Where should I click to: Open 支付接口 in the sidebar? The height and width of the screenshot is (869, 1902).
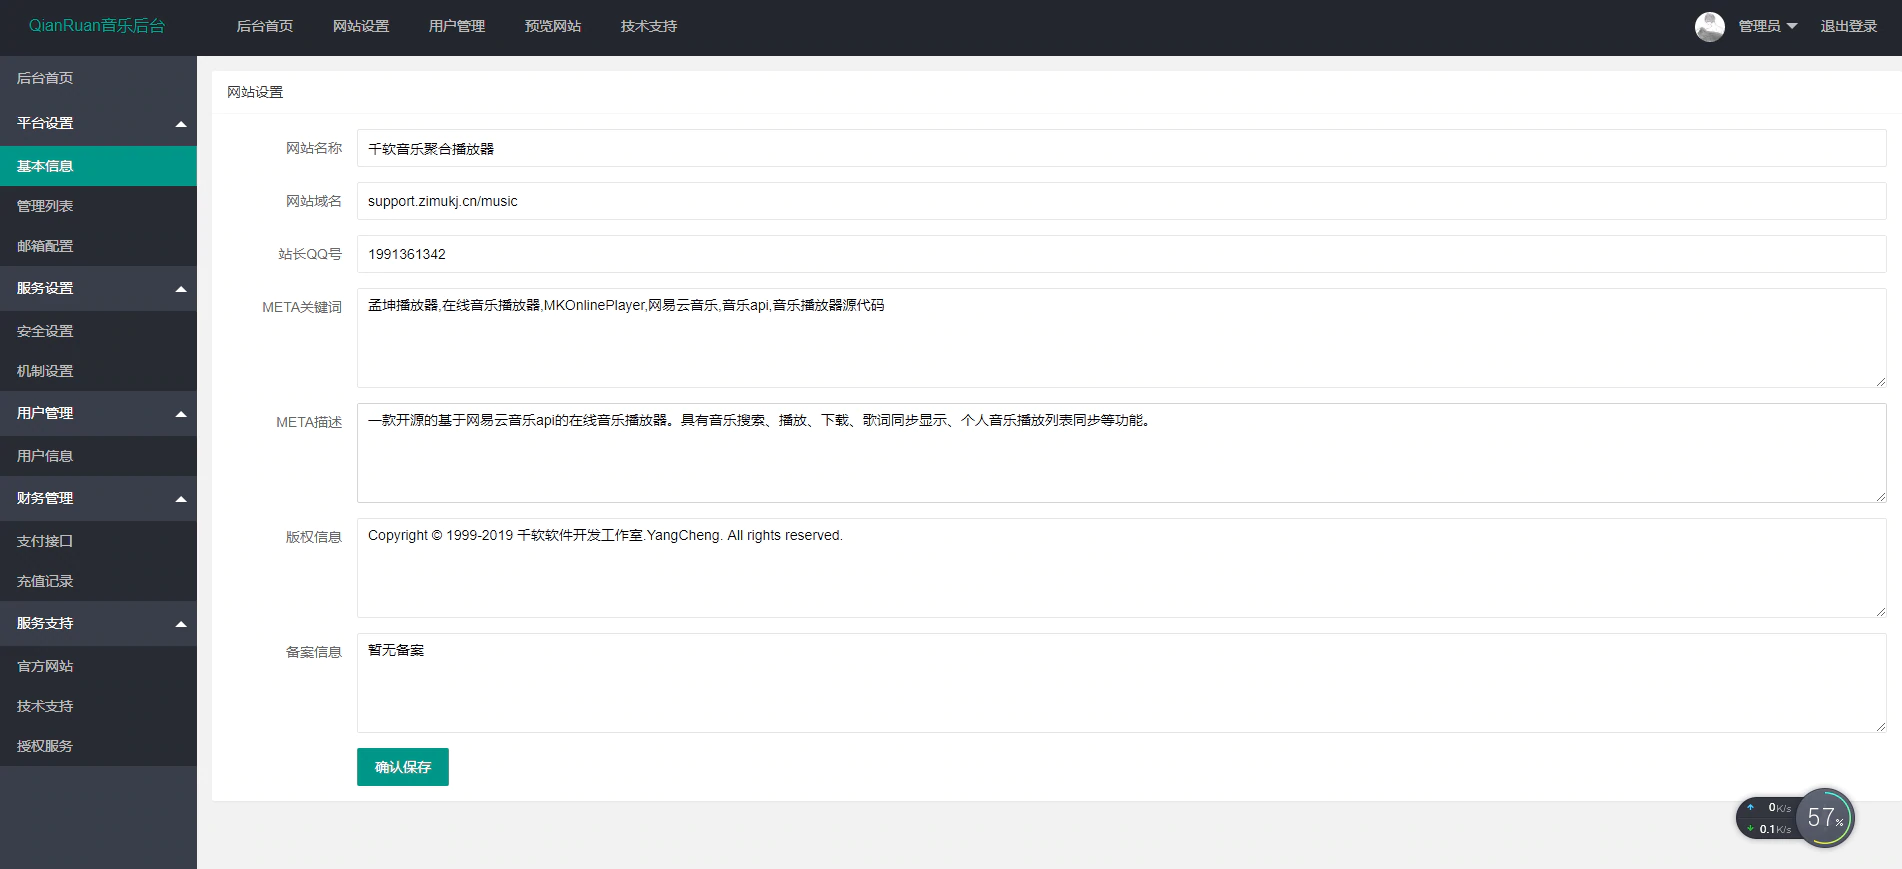tap(98, 541)
